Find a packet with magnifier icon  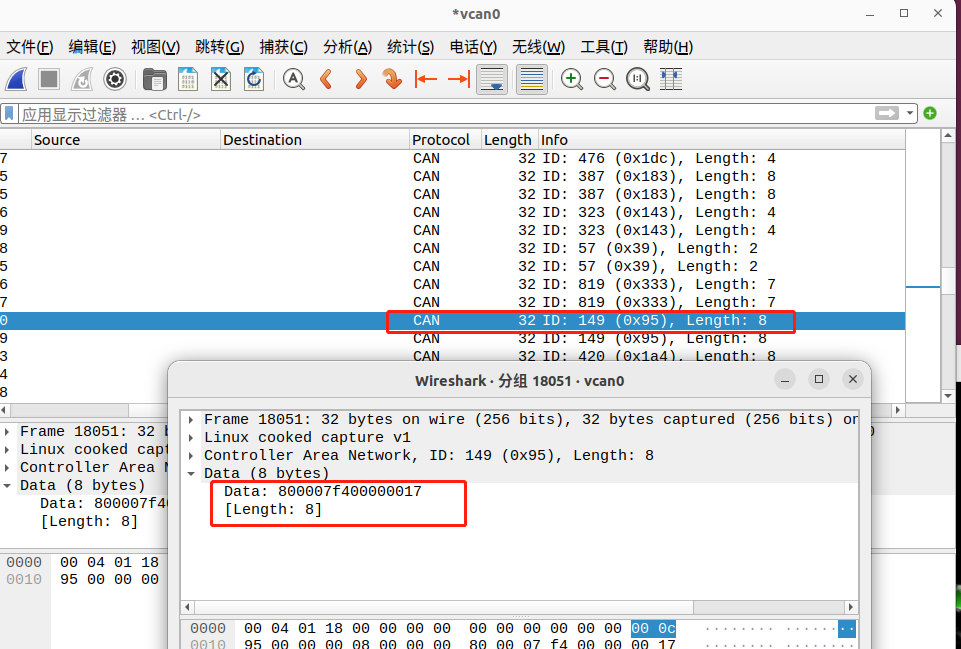click(294, 80)
